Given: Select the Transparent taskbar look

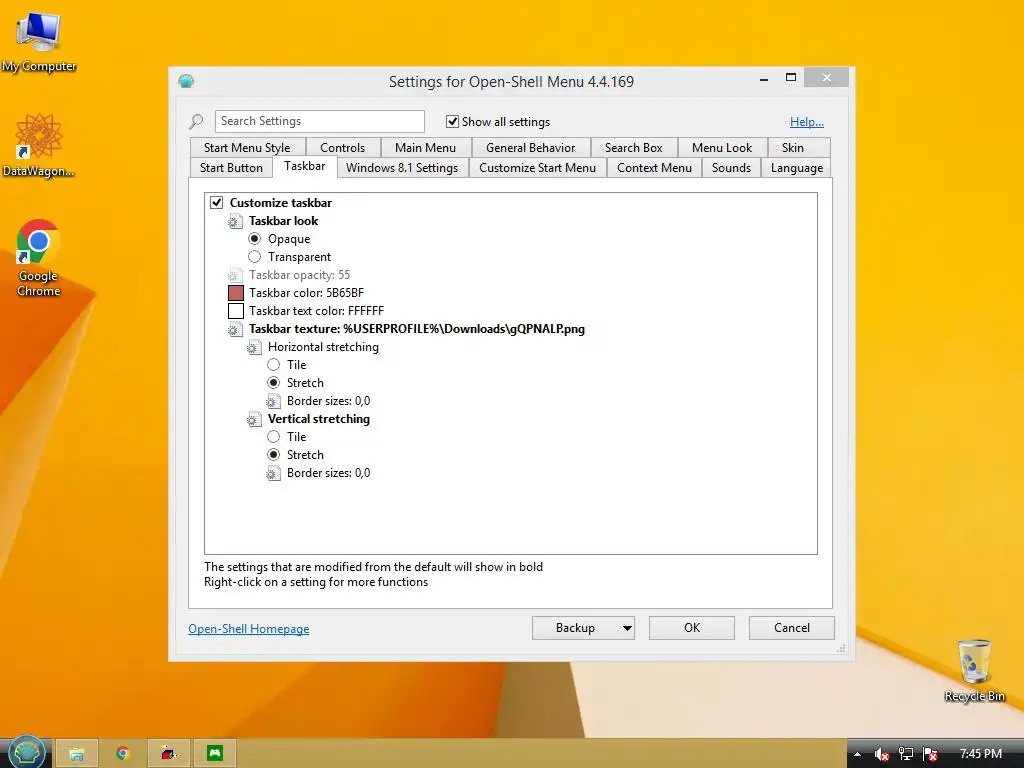Looking at the screenshot, I should (x=255, y=257).
